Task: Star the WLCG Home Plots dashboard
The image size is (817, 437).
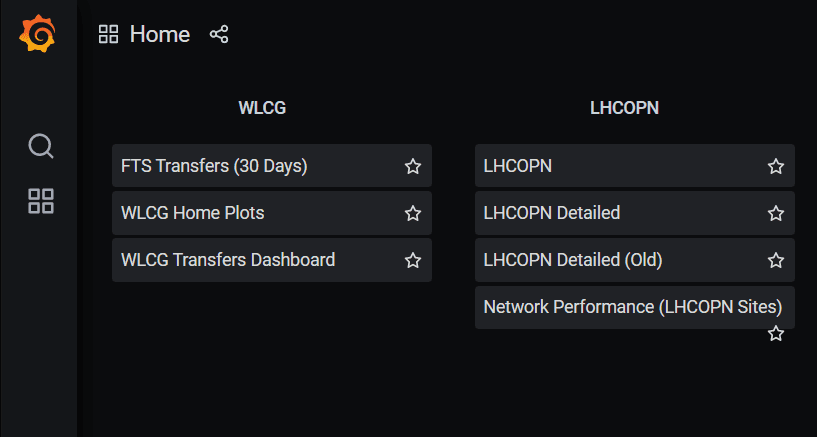Action: coord(413,214)
